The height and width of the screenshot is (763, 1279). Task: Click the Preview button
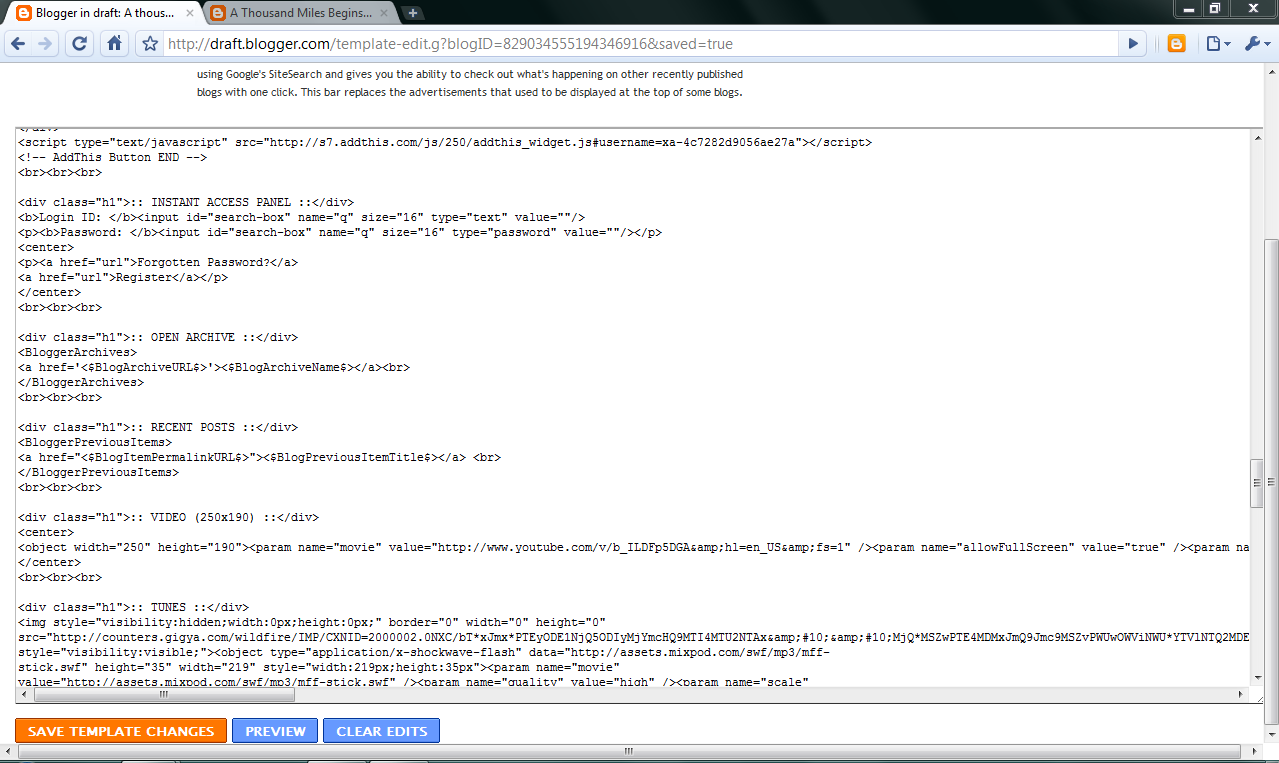click(275, 731)
